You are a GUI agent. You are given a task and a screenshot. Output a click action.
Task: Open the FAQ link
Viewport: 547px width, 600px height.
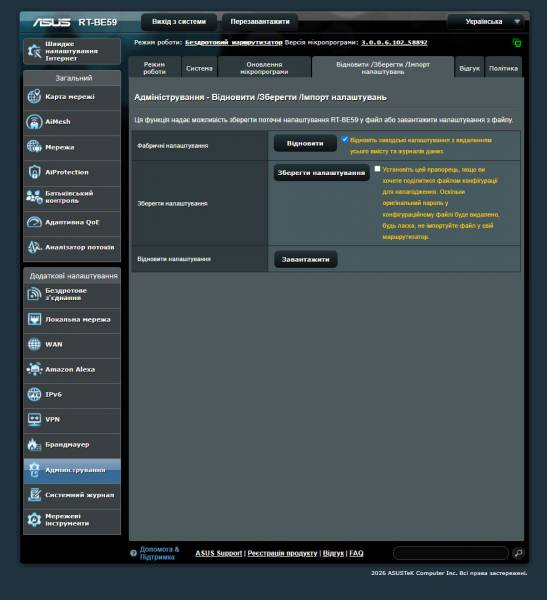coord(356,553)
